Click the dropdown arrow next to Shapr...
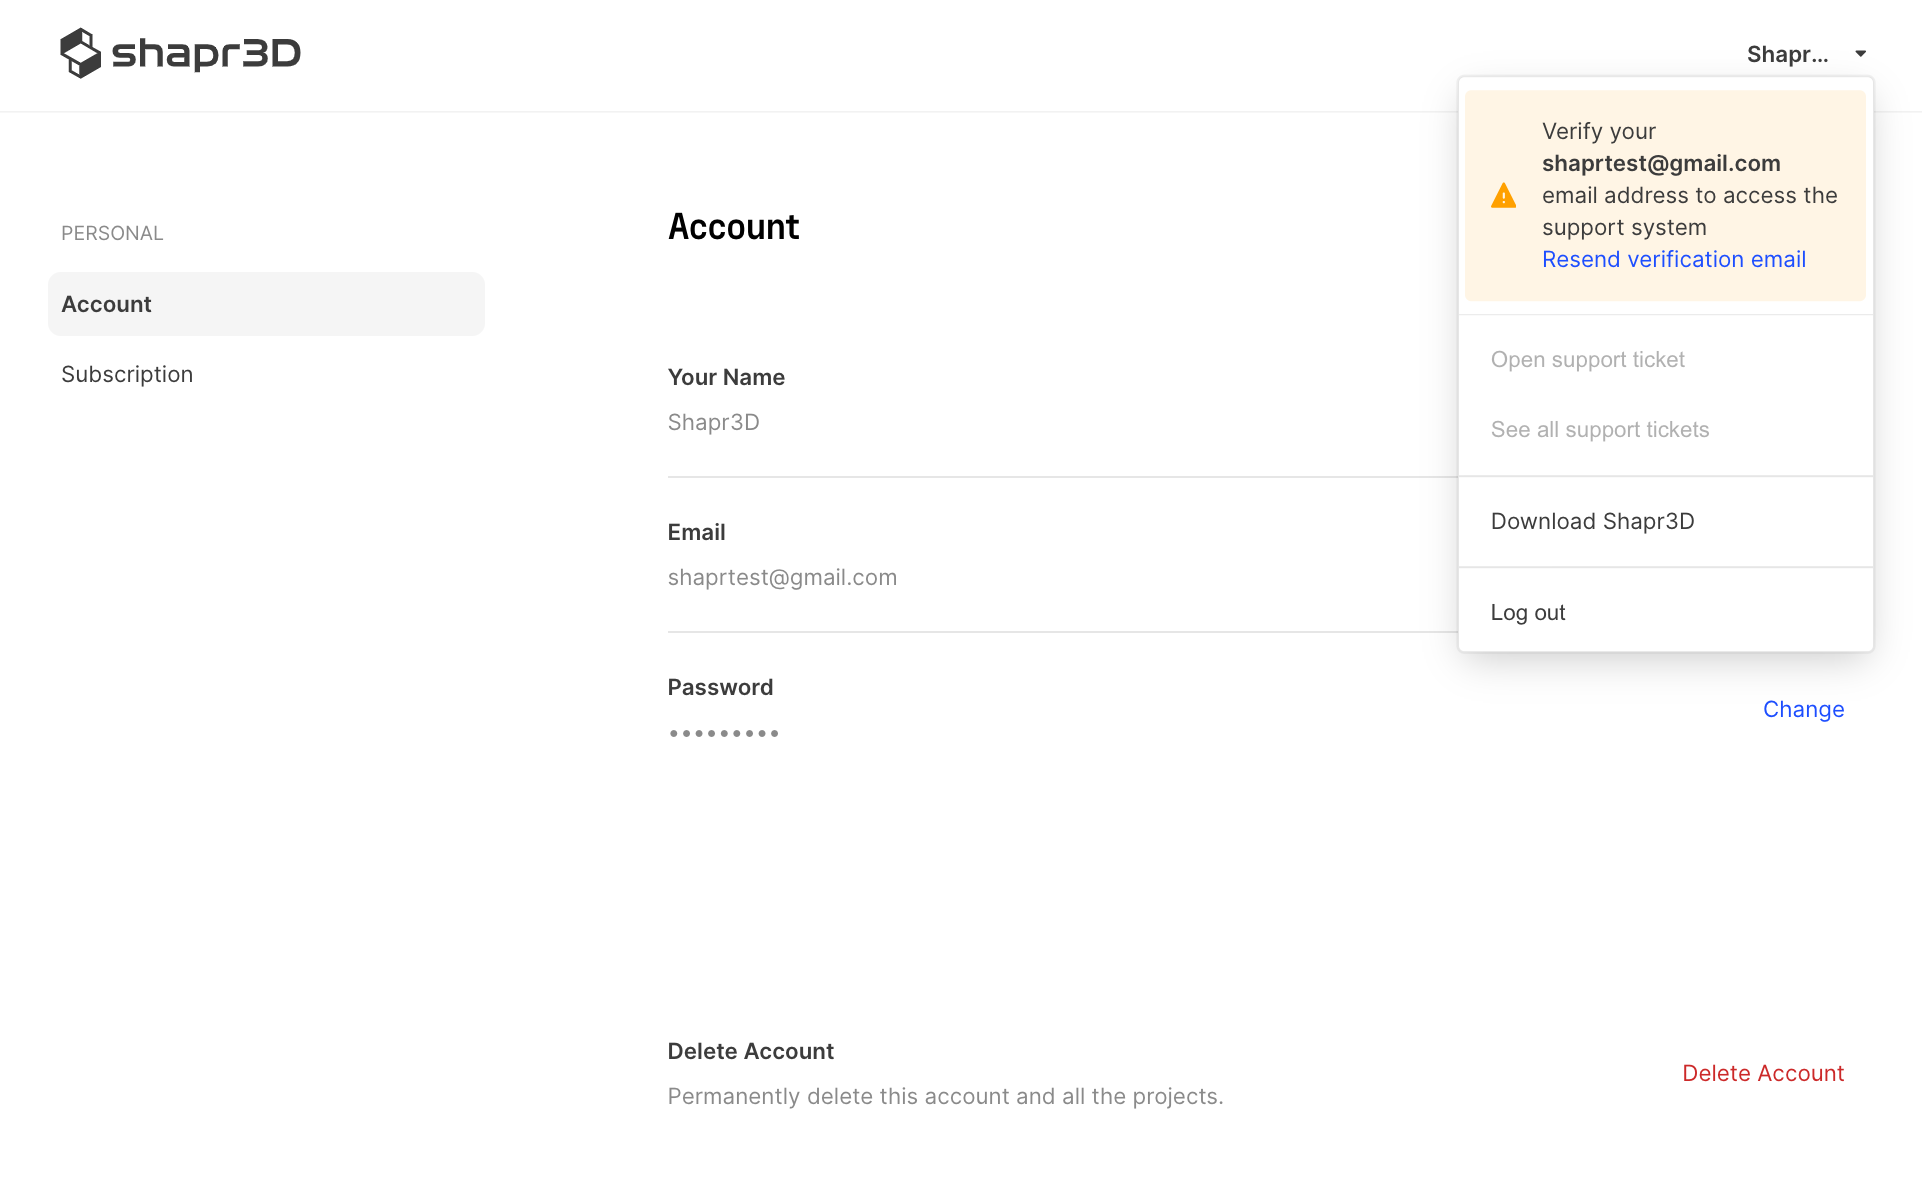The width and height of the screenshot is (1922, 1178). 1862,55
